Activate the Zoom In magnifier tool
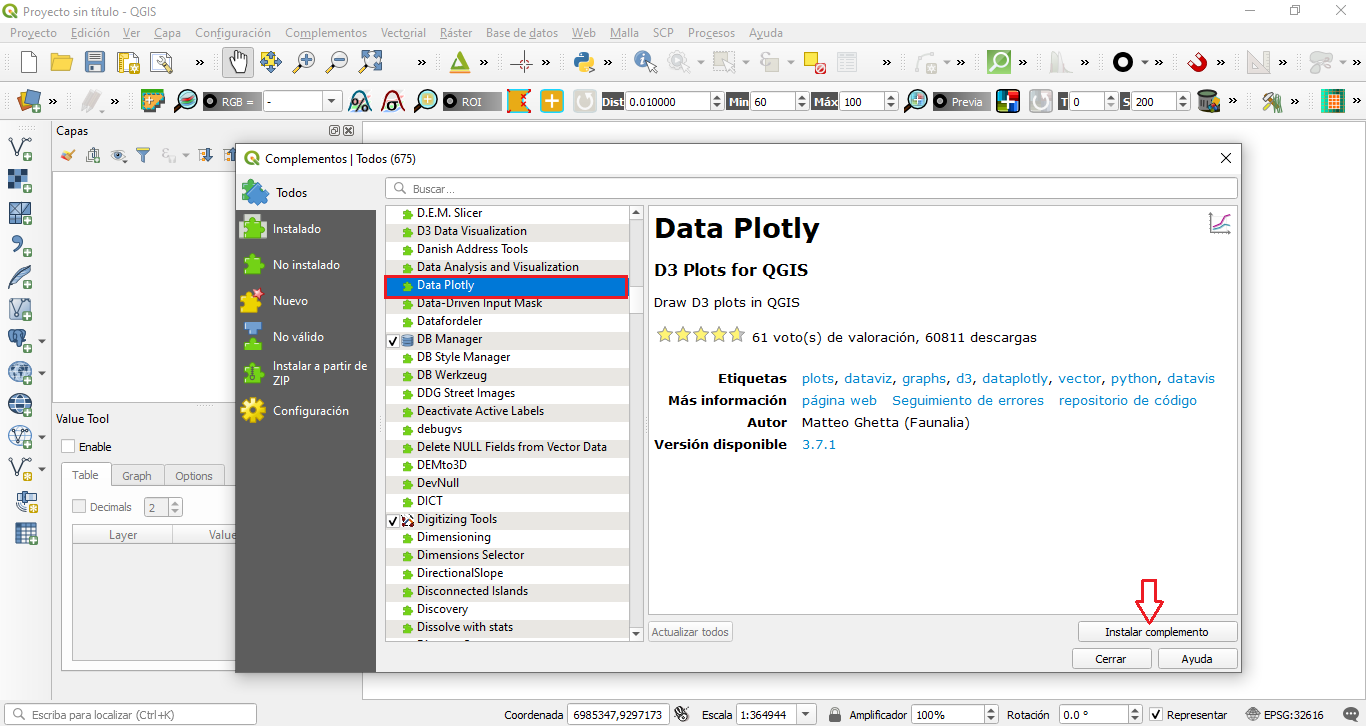Viewport: 1370px width, 726px height. (302, 62)
